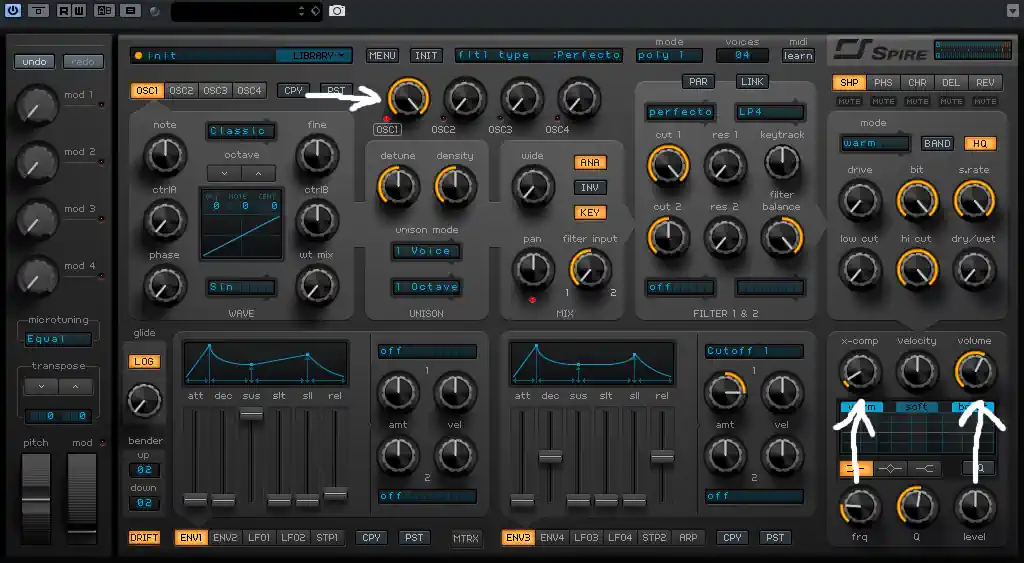Switch to the OSC3 tab

215,90
